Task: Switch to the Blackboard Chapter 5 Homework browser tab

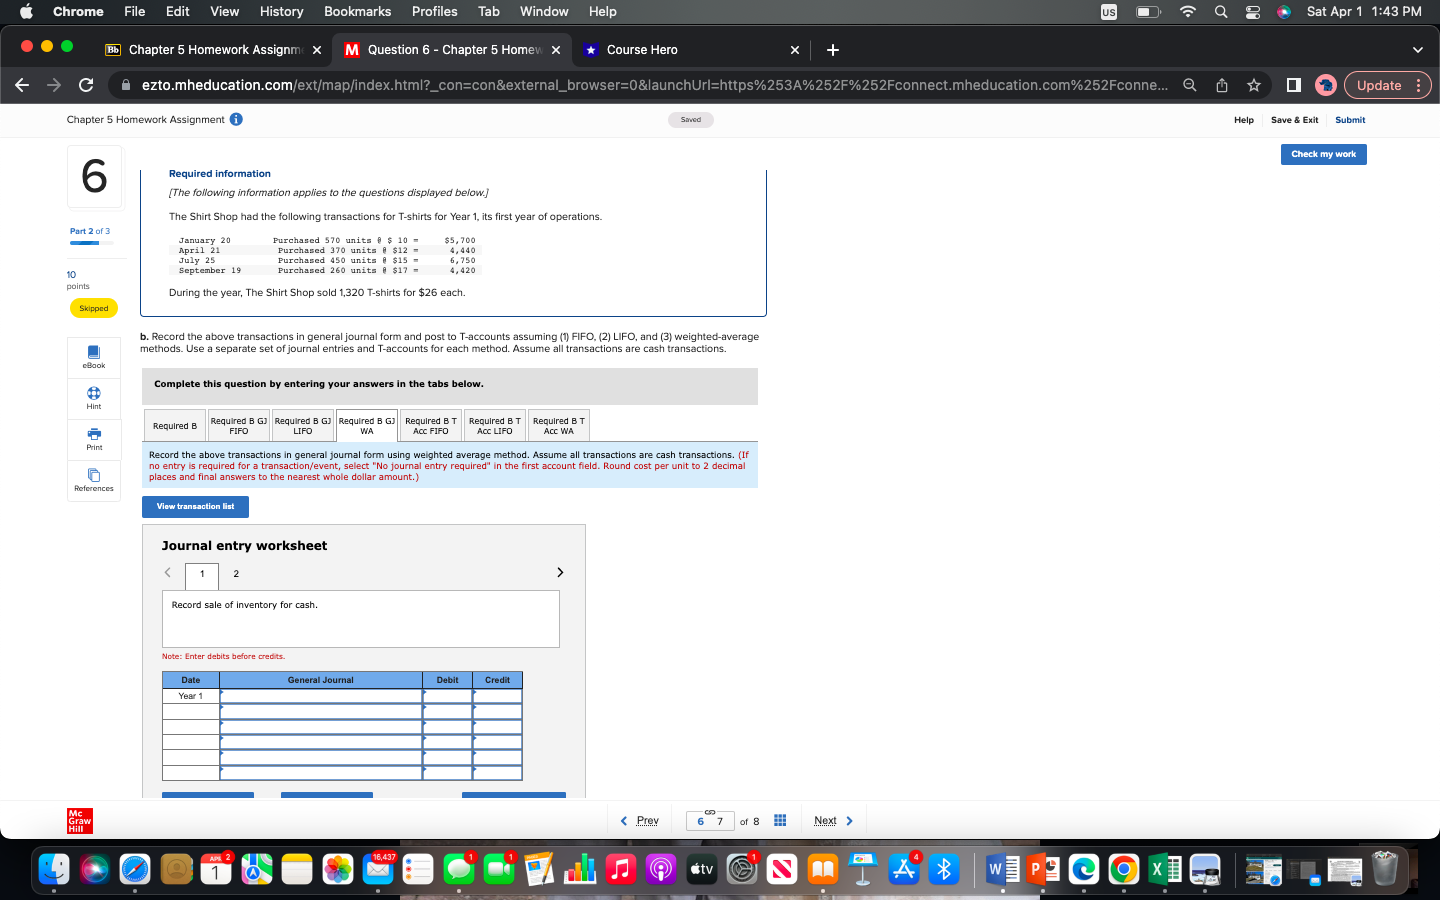Action: point(215,50)
